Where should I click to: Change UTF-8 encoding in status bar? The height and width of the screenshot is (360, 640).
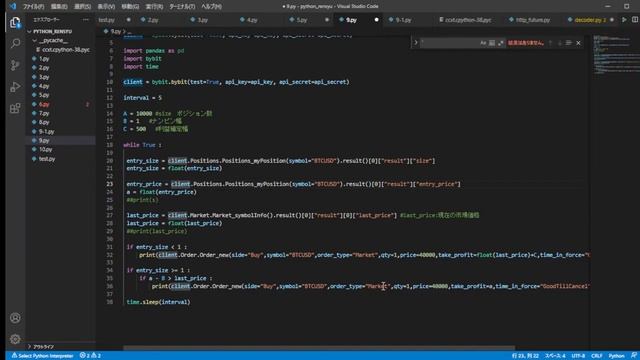[x=578, y=356]
